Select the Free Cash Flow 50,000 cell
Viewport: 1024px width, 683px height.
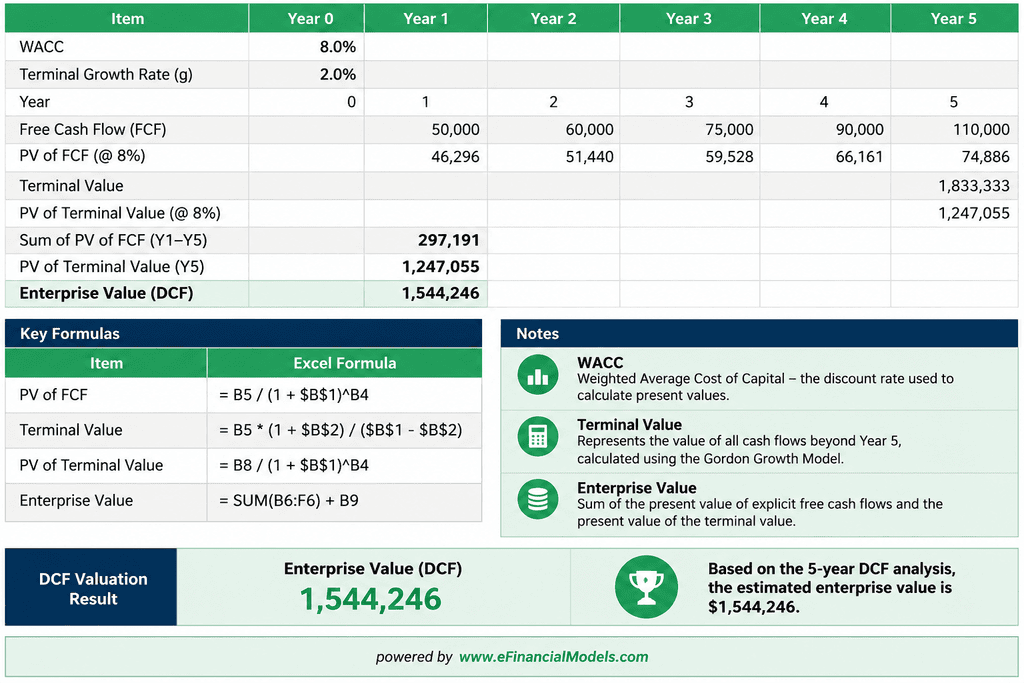tap(426, 129)
